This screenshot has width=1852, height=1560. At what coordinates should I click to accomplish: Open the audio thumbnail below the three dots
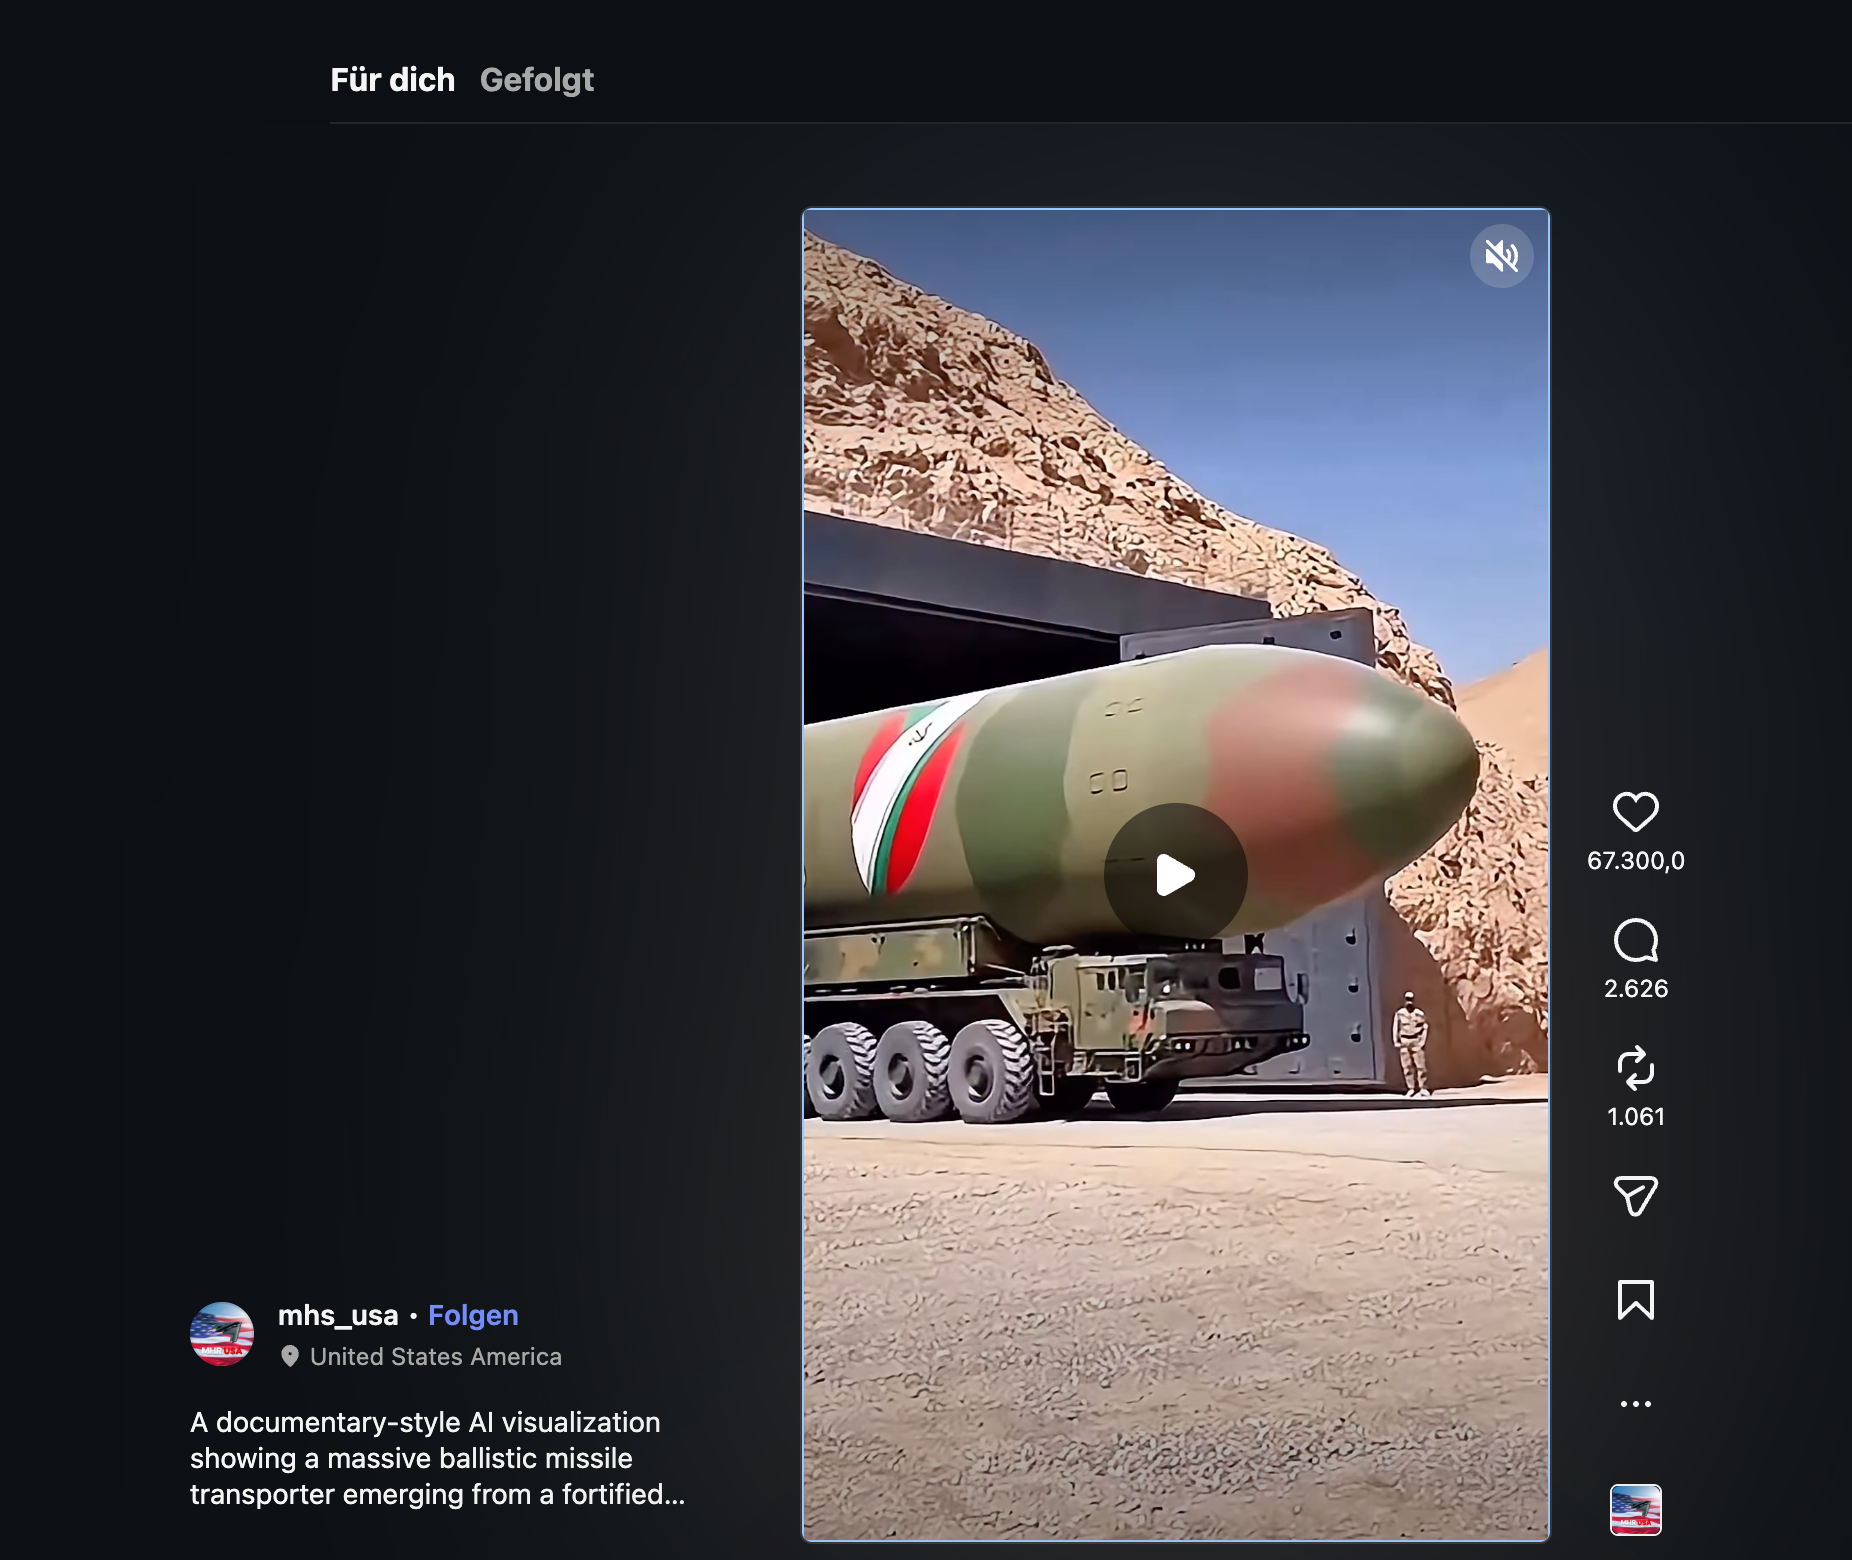pos(1635,1510)
